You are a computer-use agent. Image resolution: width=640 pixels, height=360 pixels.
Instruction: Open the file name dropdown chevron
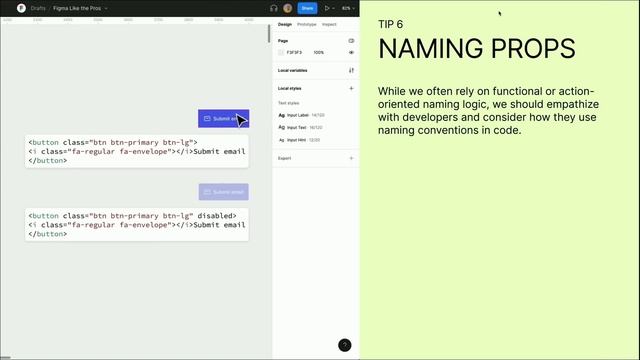[106, 8]
